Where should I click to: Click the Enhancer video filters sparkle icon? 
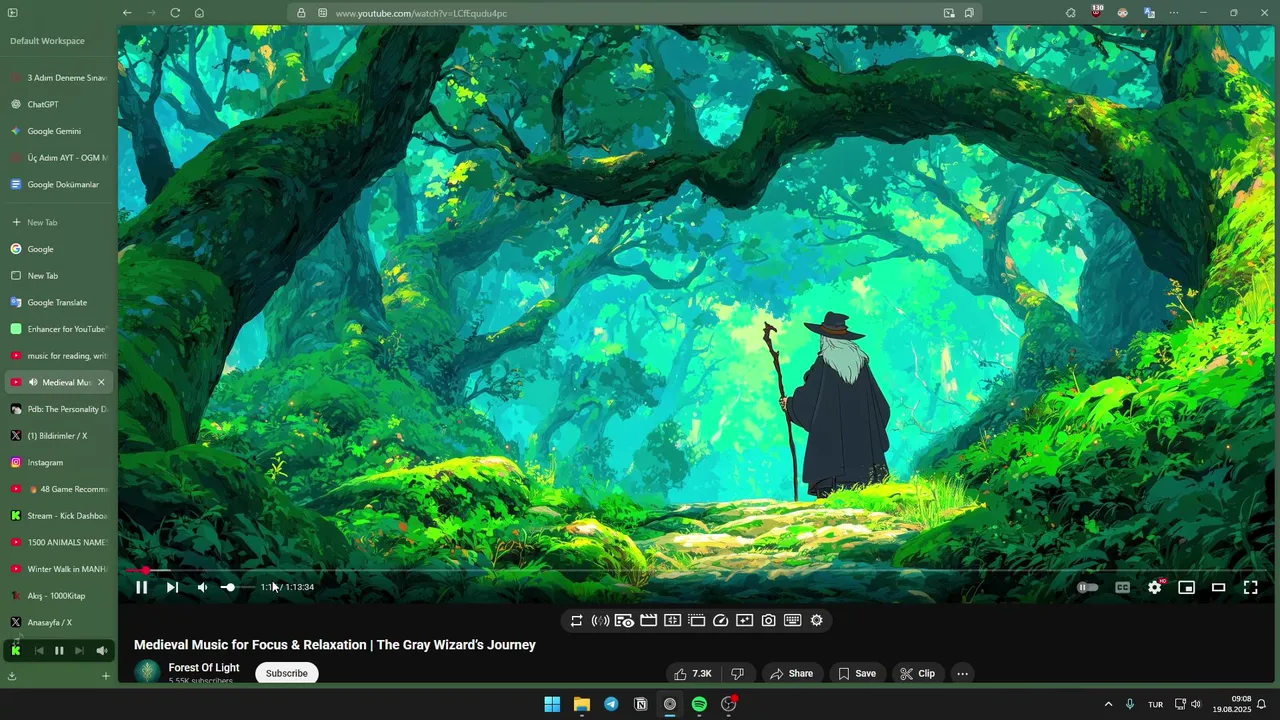click(x=744, y=620)
